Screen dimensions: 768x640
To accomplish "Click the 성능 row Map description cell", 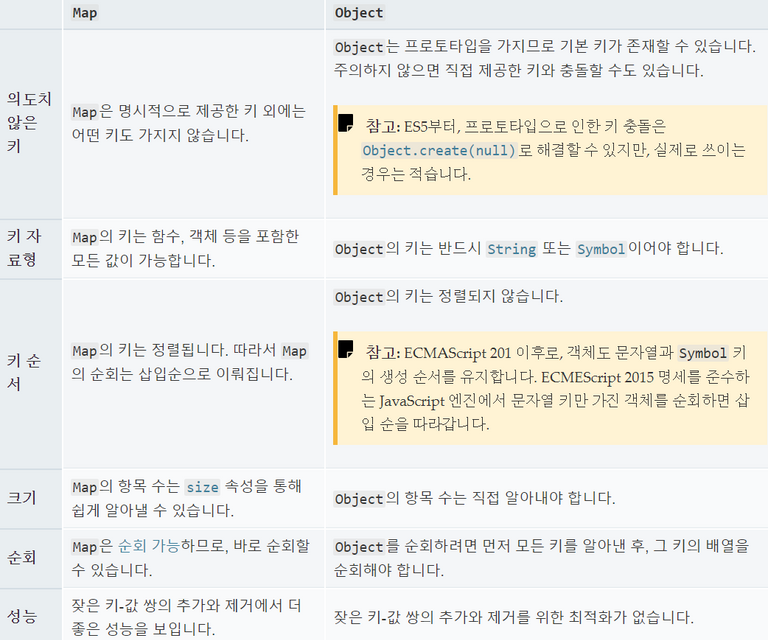I will click(193, 615).
